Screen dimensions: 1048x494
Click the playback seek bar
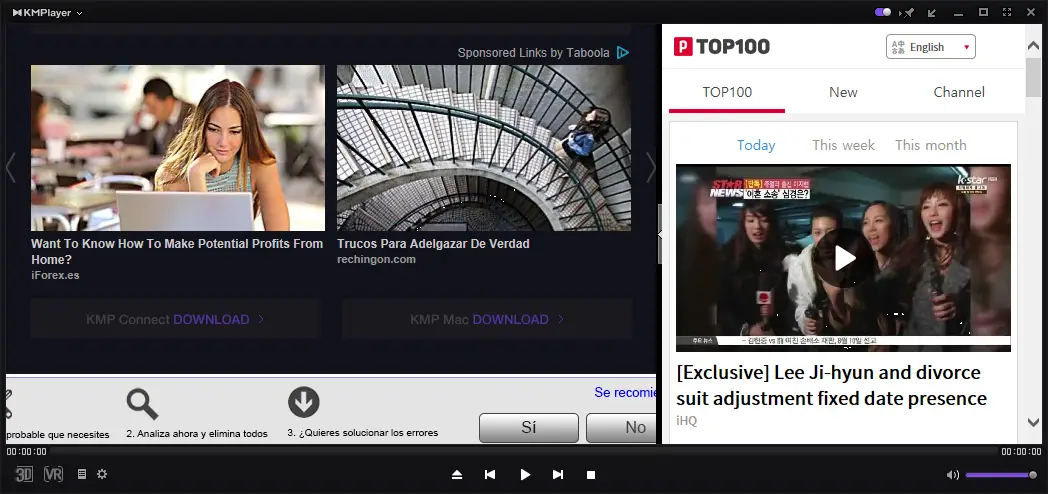[524, 452]
